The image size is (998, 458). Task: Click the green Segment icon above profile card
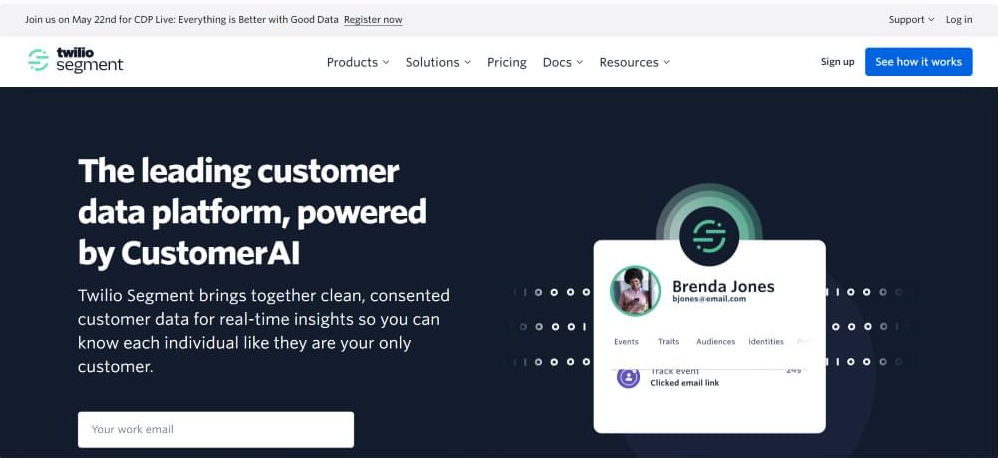click(x=709, y=235)
